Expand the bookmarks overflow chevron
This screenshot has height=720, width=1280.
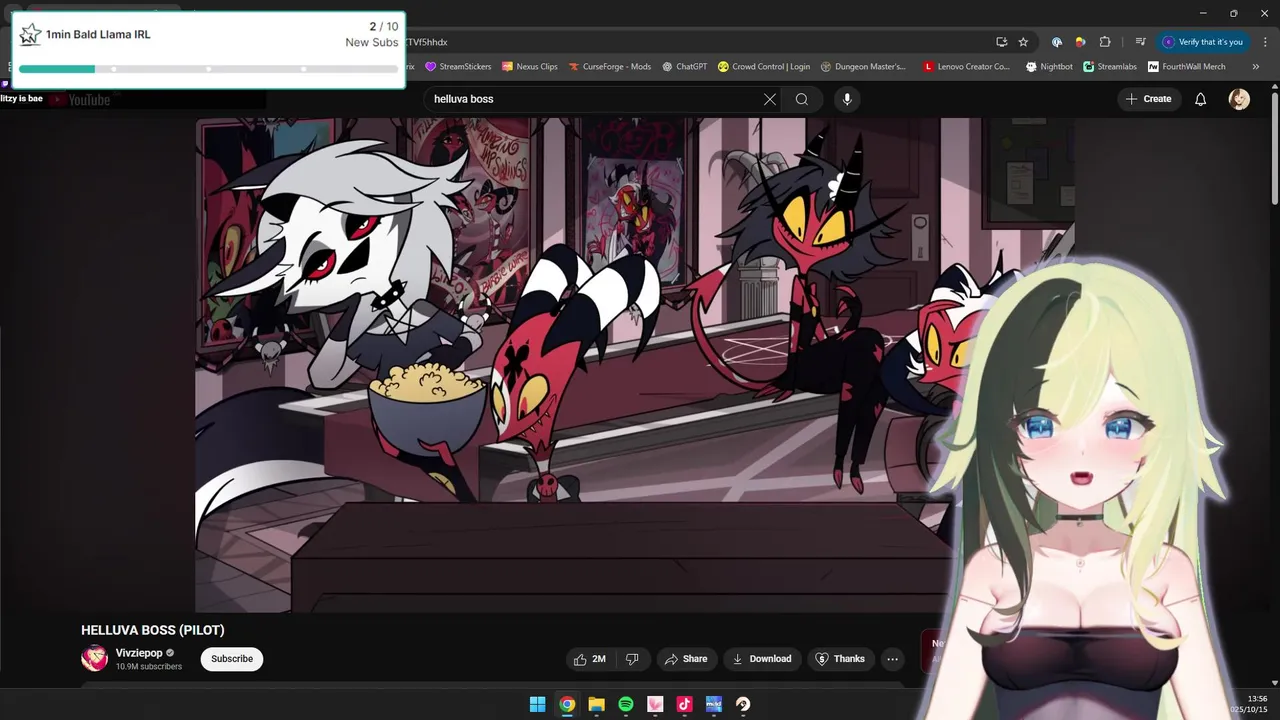(1256, 67)
